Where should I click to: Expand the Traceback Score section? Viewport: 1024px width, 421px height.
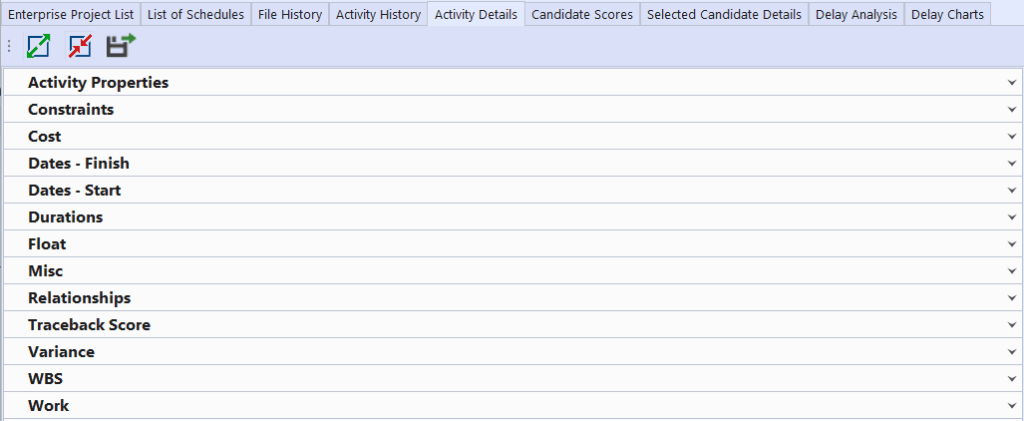point(89,326)
